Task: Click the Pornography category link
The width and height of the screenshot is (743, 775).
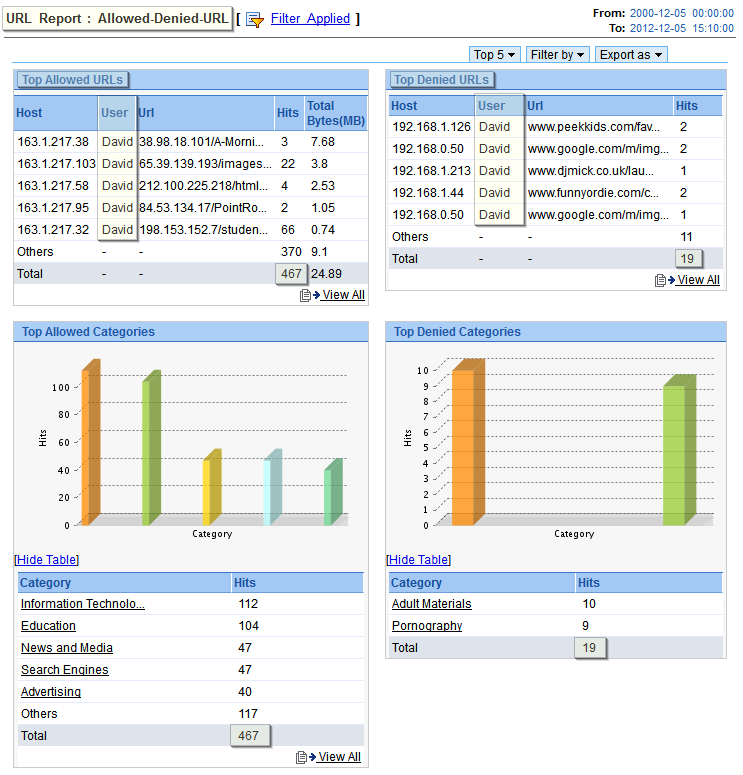Action: point(427,626)
